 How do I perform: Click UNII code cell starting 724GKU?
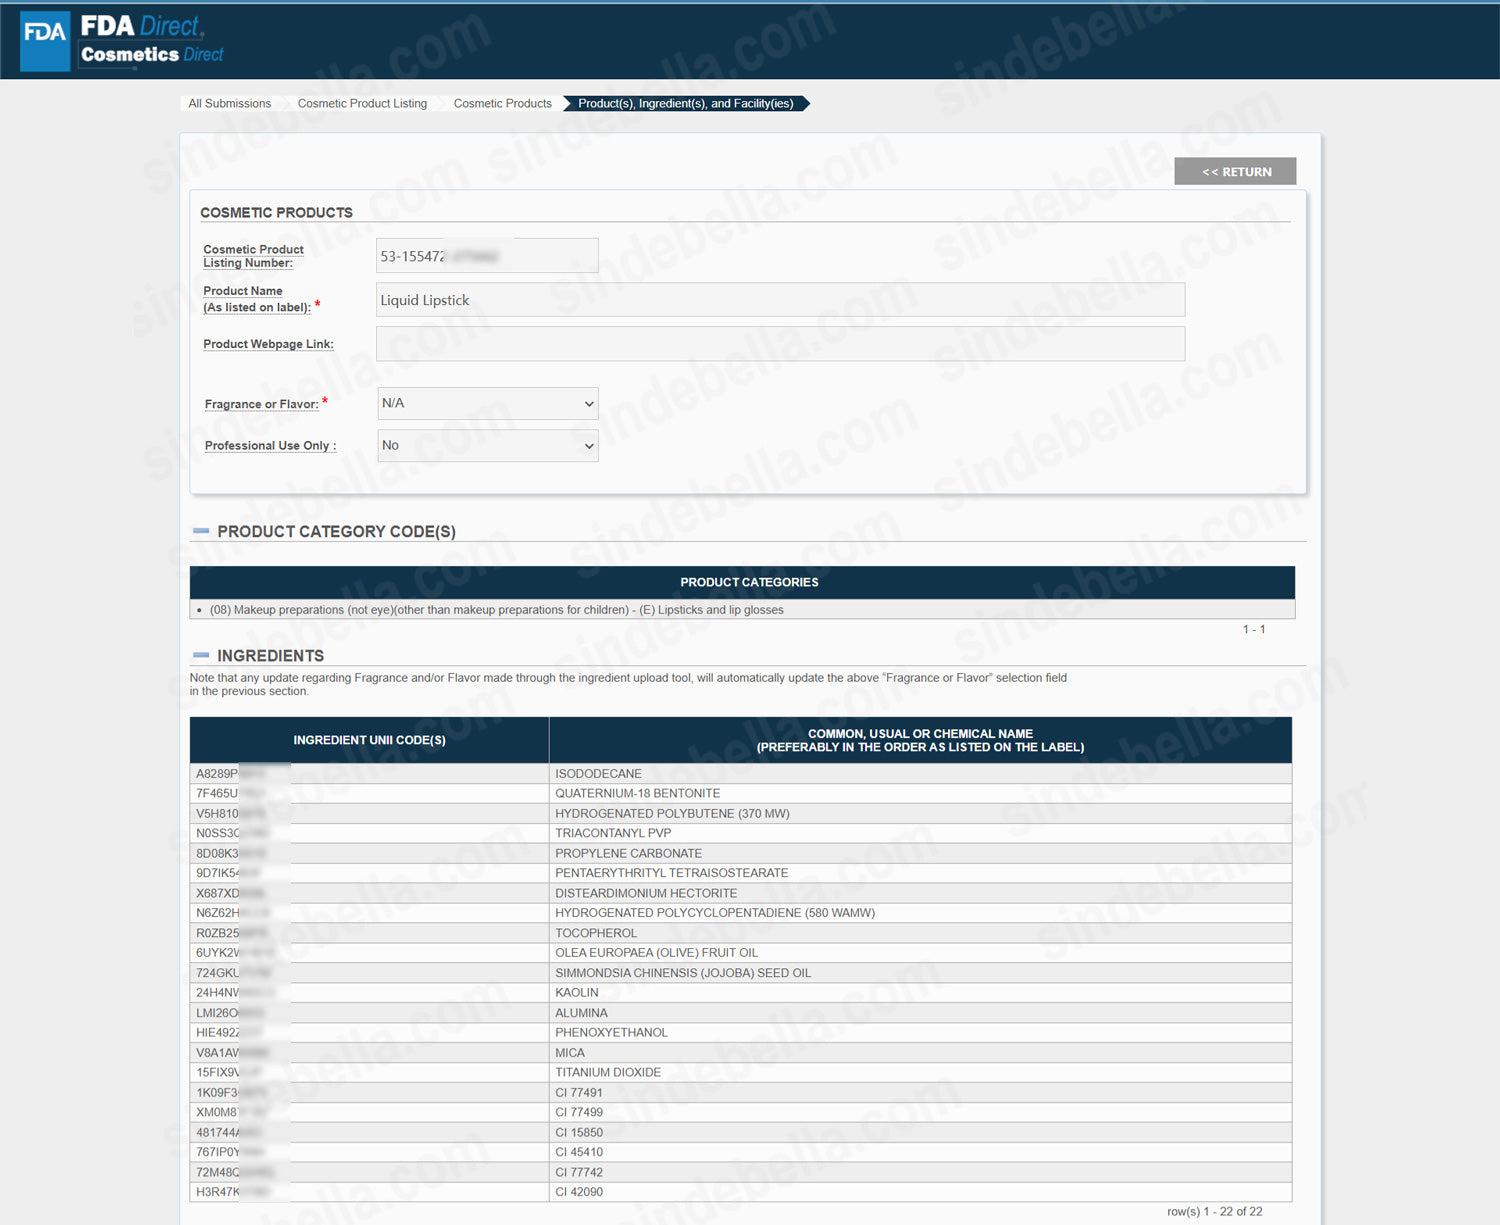[x=369, y=973]
